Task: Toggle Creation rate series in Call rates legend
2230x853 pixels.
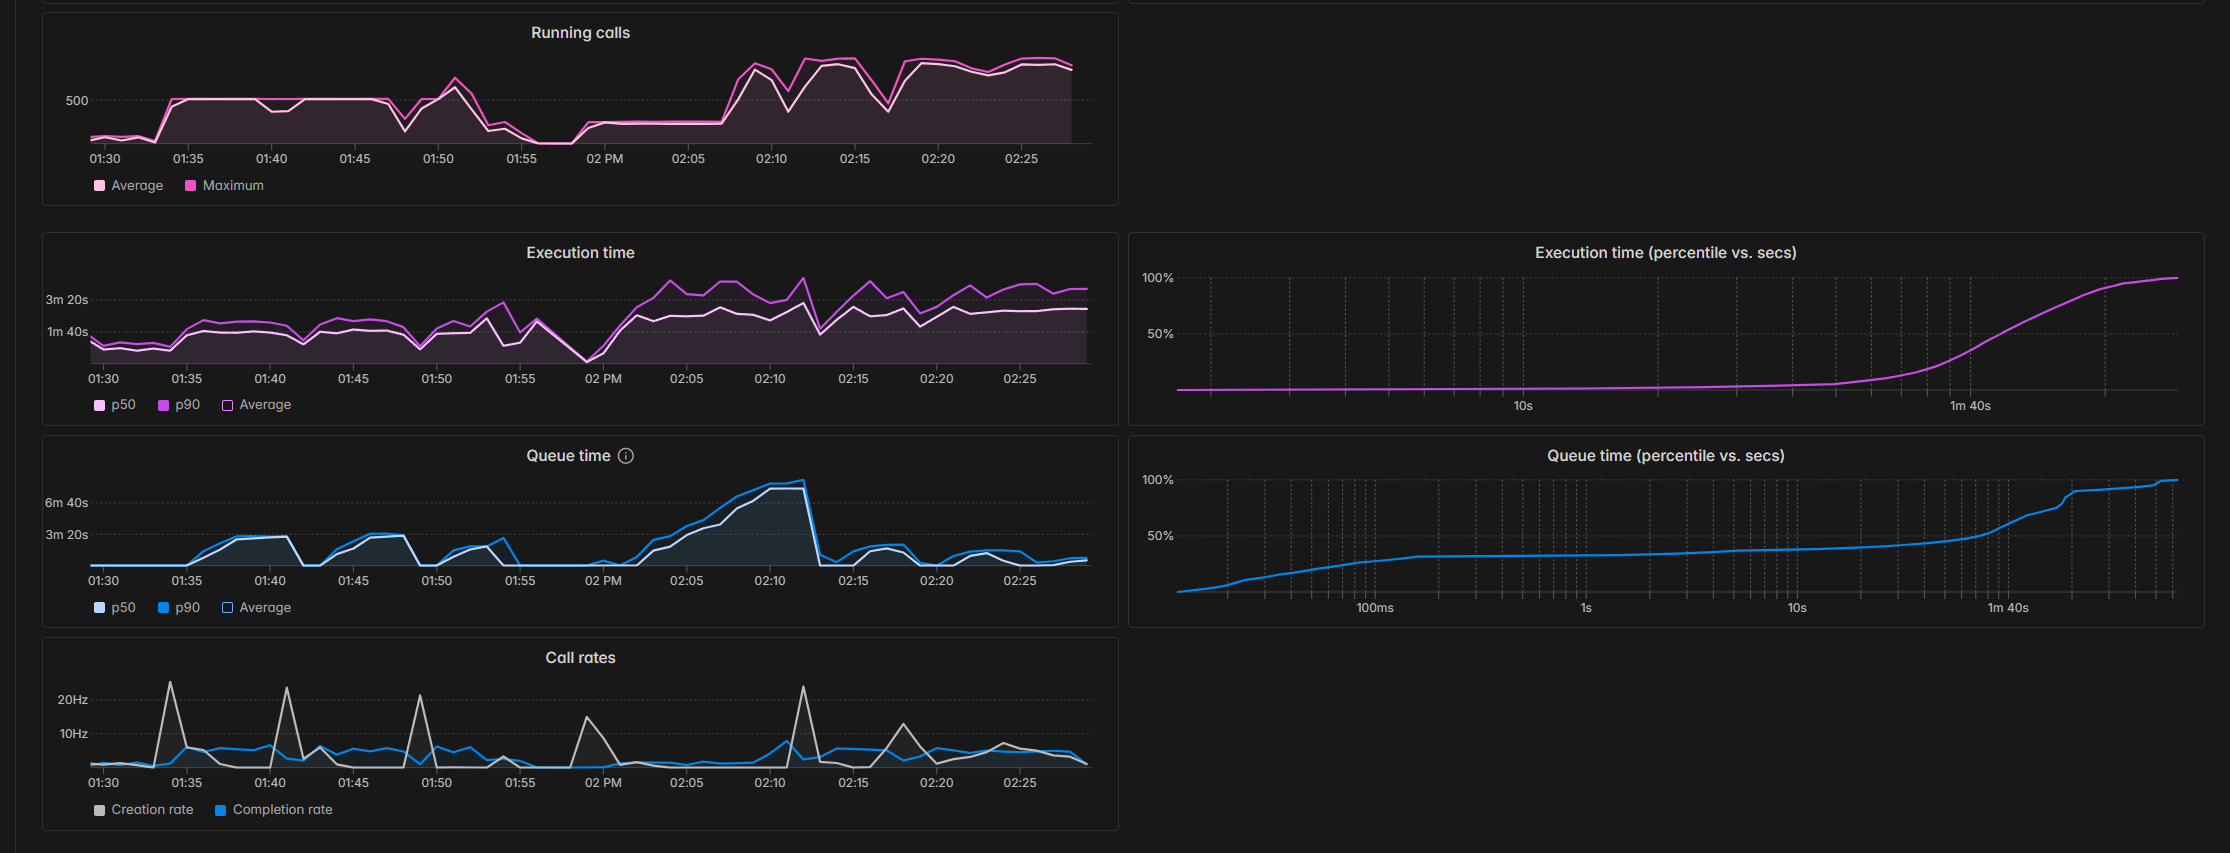Action: (x=143, y=810)
